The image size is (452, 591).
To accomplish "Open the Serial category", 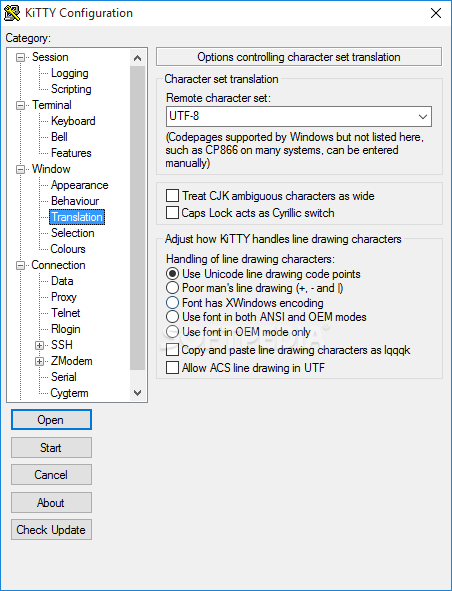I will coord(64,377).
